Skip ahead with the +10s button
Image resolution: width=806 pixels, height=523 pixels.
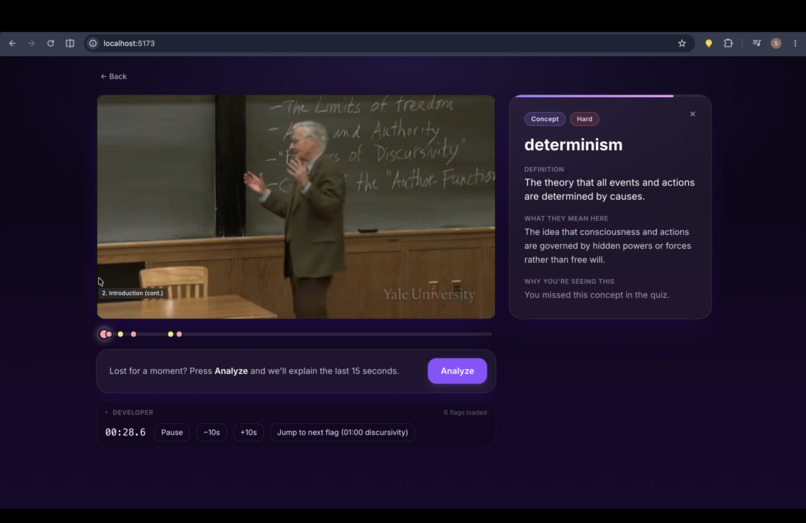pyautogui.click(x=248, y=432)
